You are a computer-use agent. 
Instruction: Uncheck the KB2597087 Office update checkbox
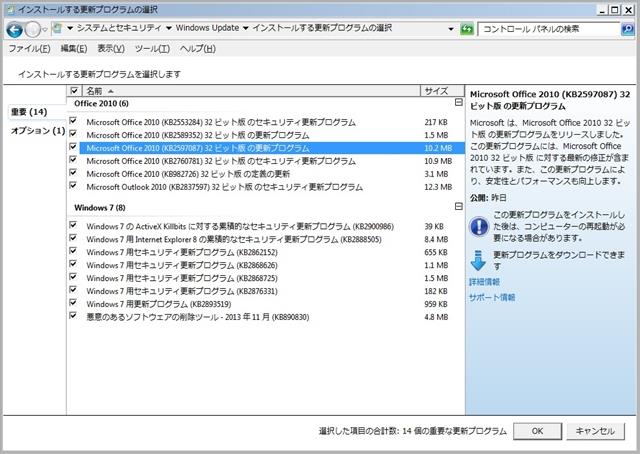(73, 147)
